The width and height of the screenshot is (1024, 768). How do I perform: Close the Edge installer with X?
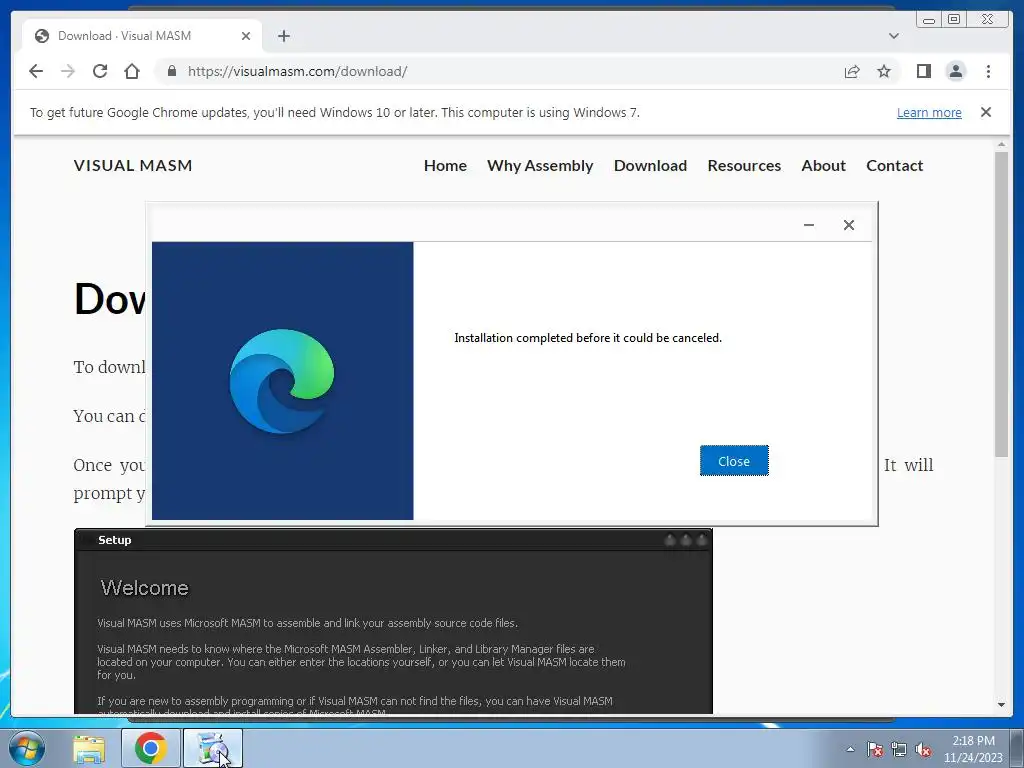click(848, 225)
